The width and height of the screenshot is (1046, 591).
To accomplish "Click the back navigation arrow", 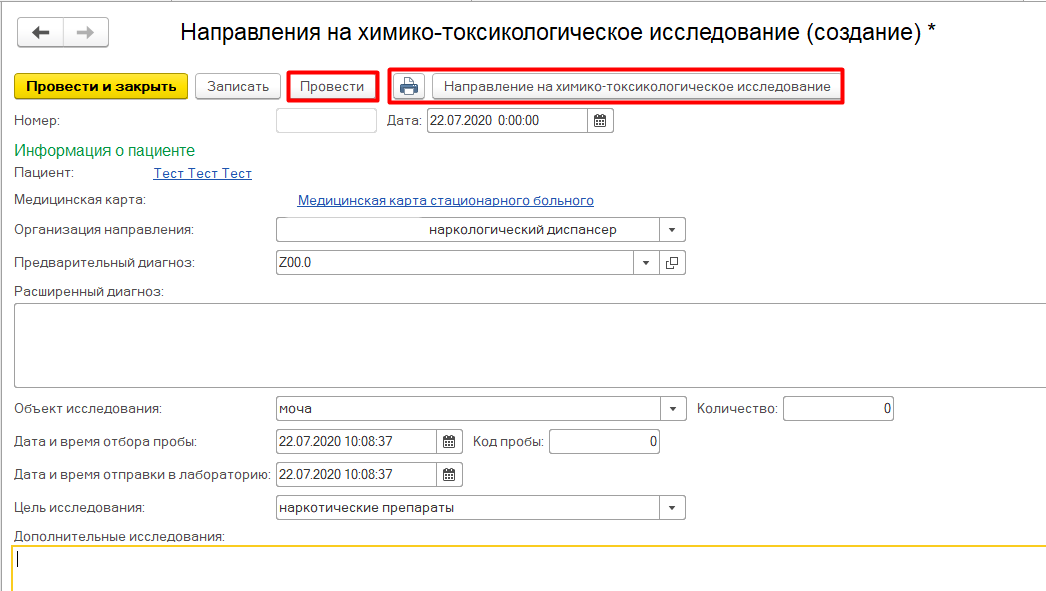I will (41, 33).
